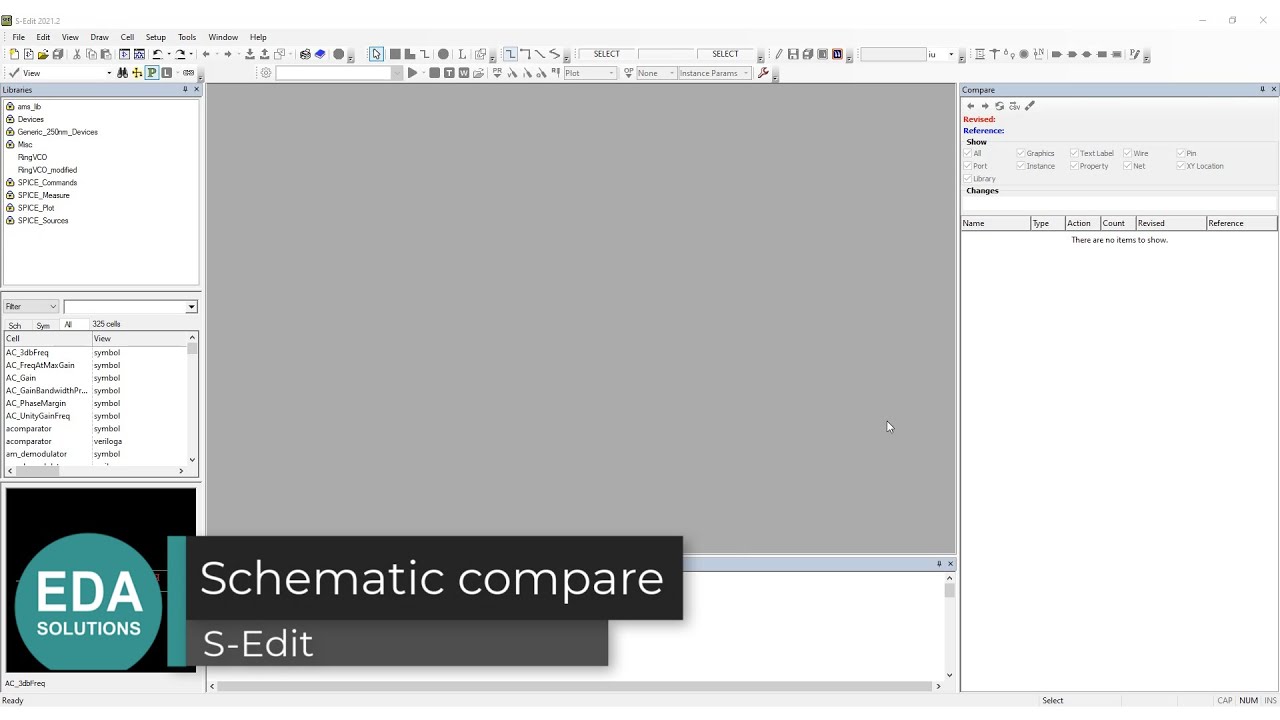1280x720 pixels.
Task: Open the Plot dropdown
Action: coord(590,73)
